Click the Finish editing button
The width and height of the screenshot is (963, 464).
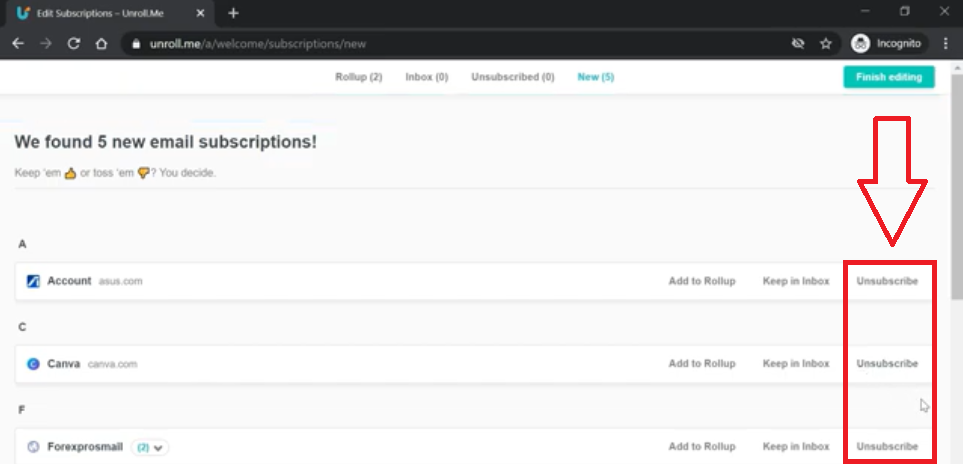(x=889, y=77)
